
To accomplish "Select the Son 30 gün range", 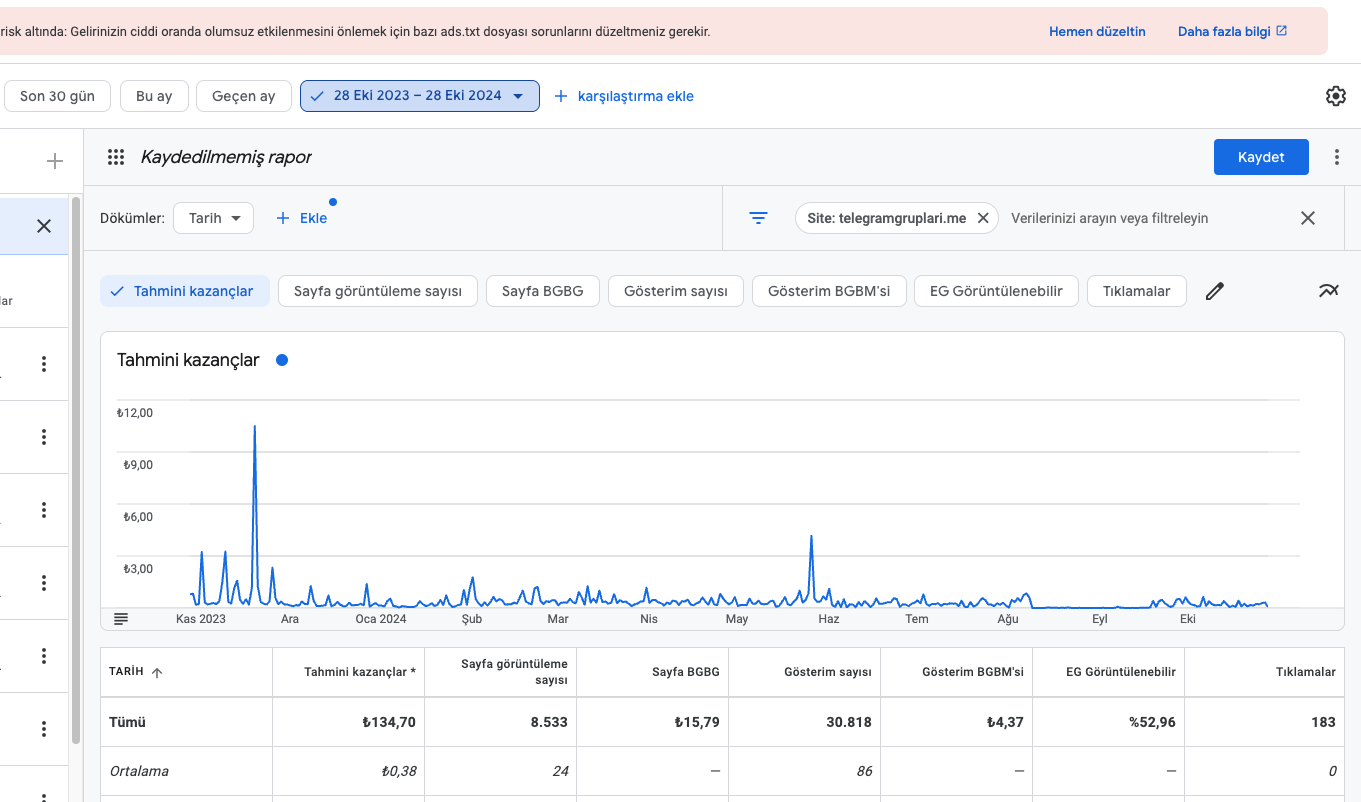I will 57,96.
